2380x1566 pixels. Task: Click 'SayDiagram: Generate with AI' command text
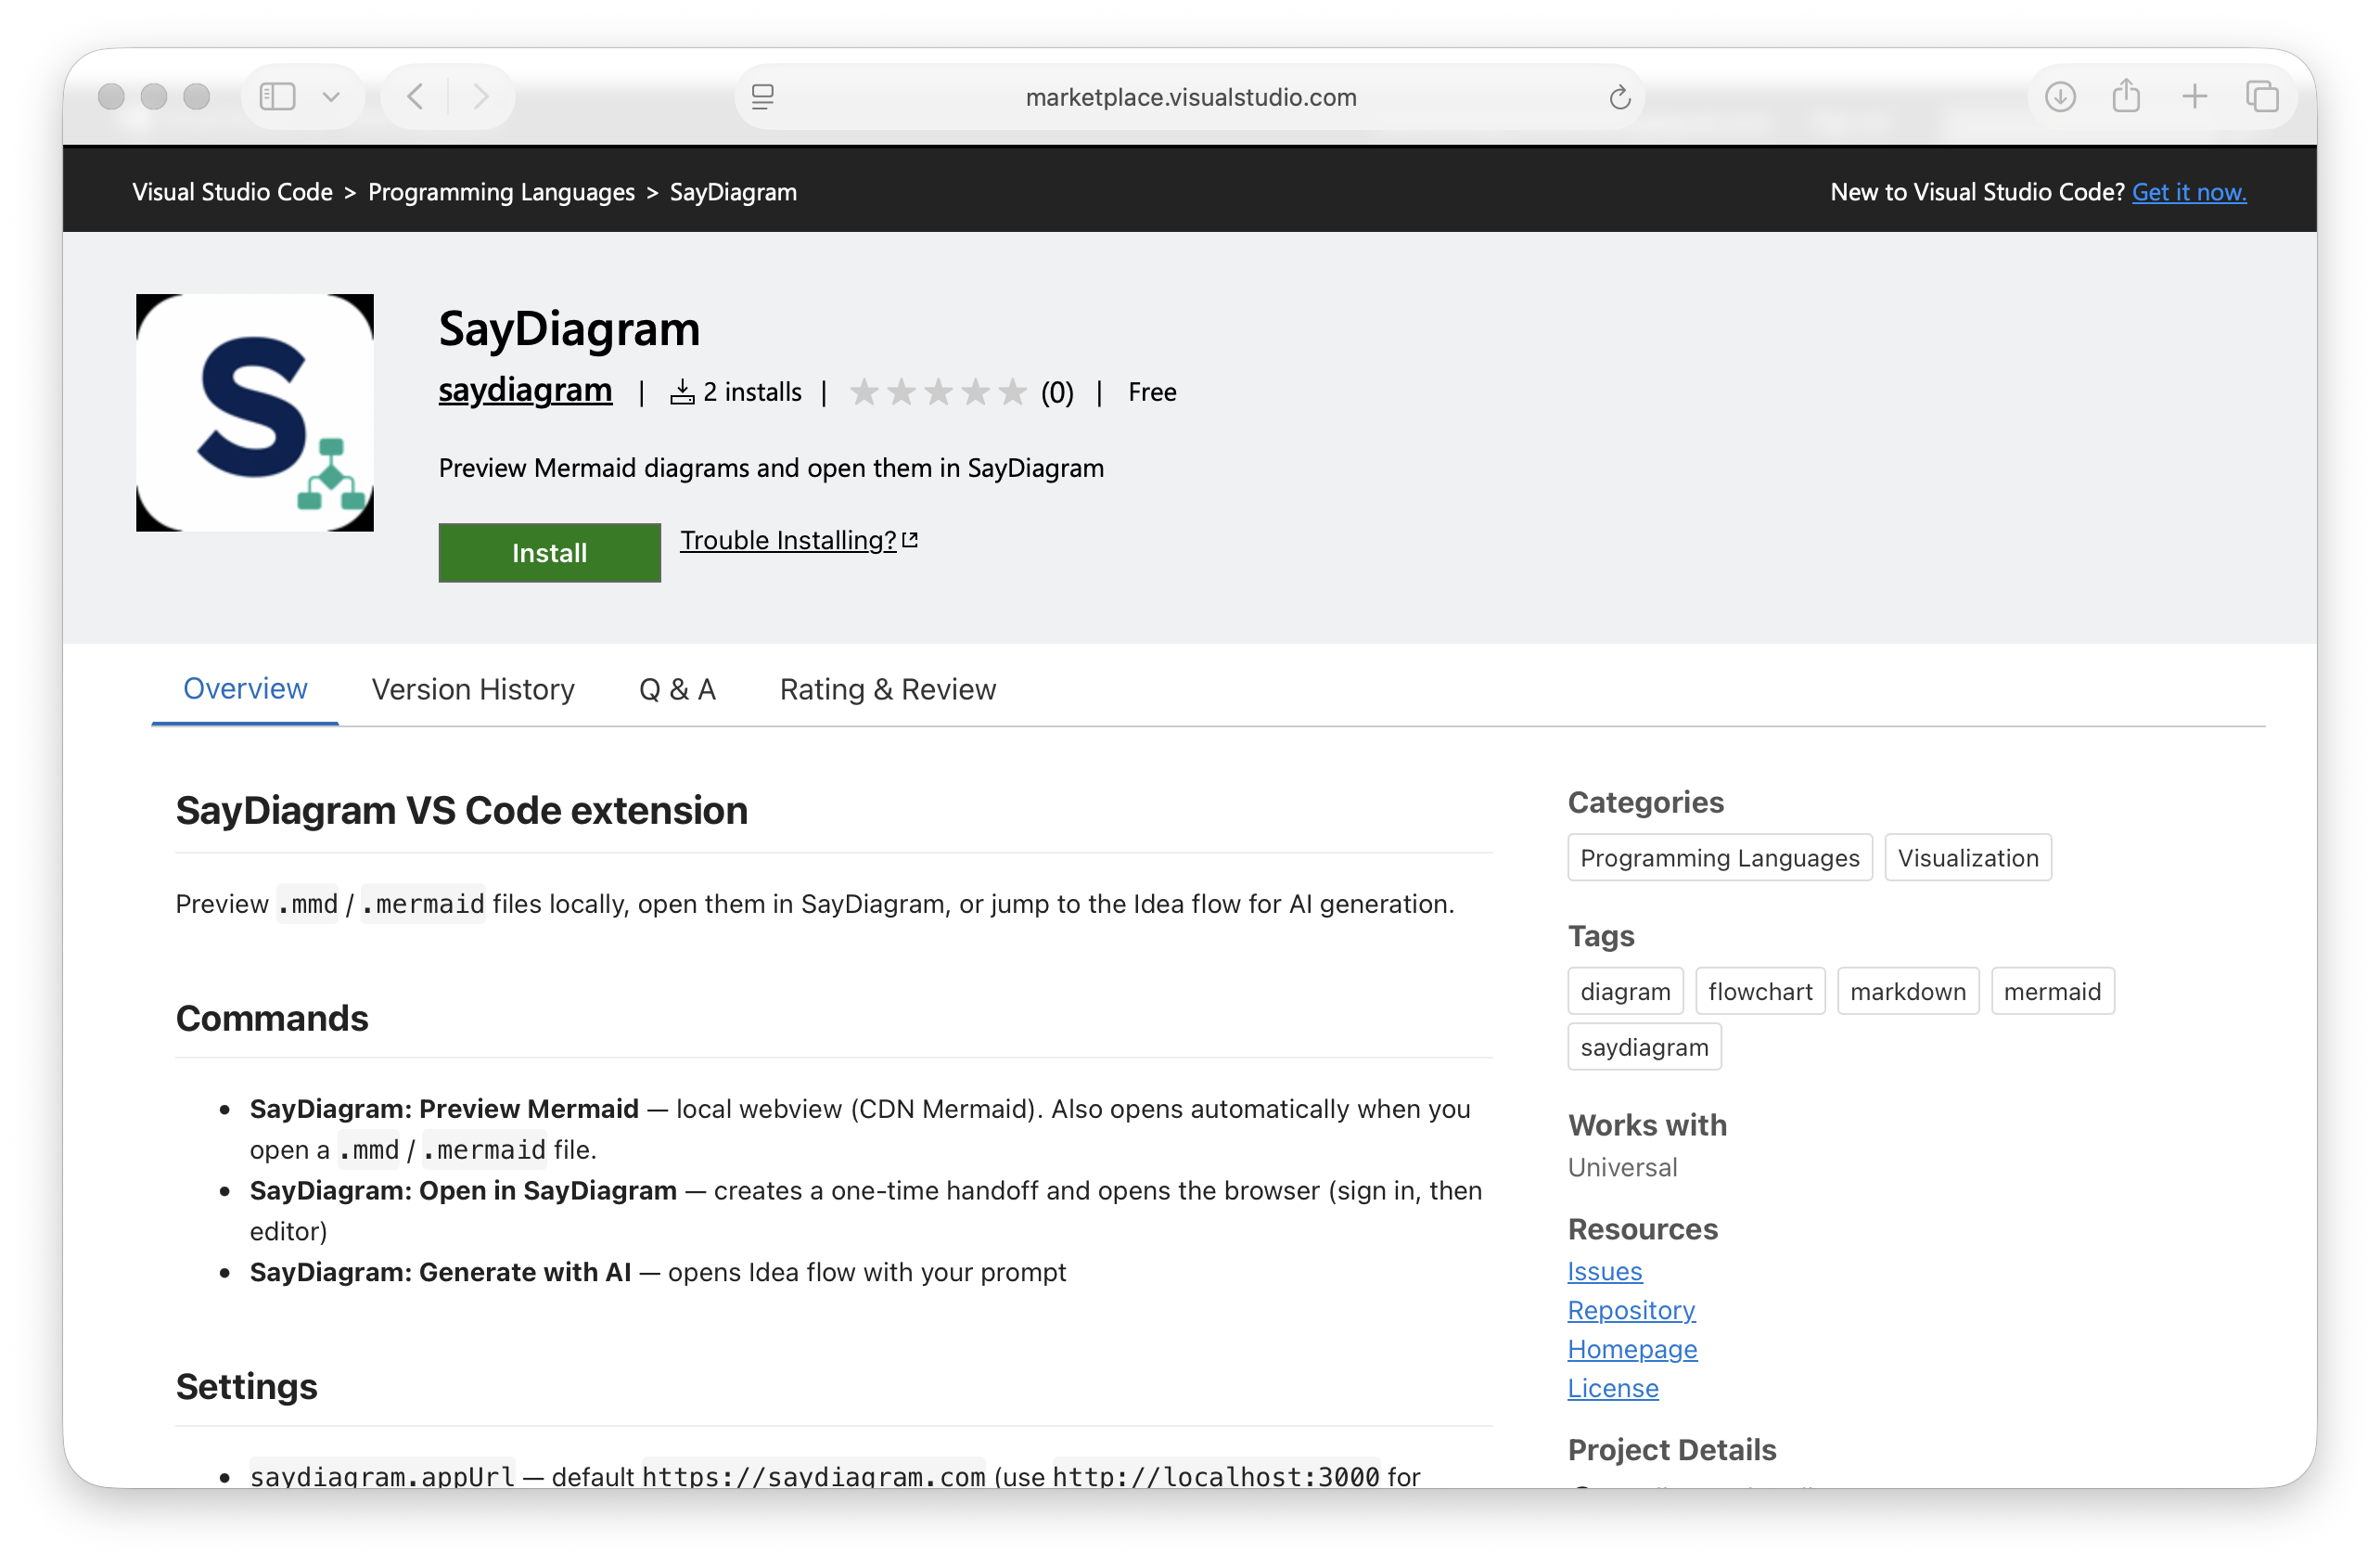click(x=440, y=1272)
